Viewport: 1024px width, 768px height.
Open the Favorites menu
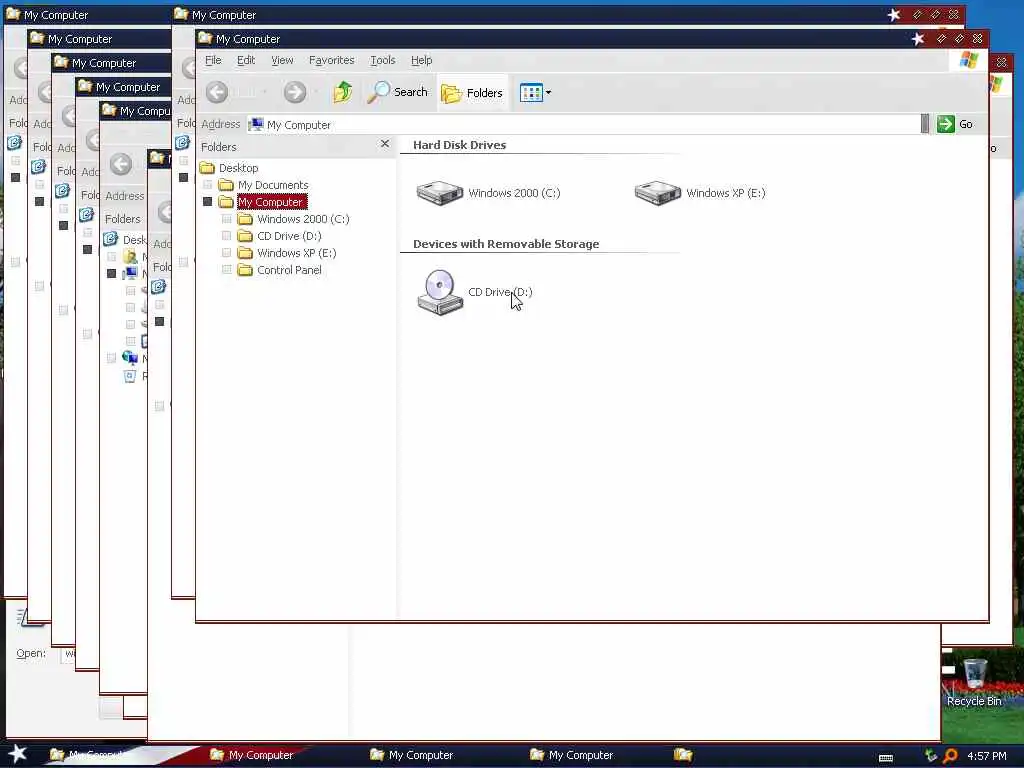click(x=332, y=60)
